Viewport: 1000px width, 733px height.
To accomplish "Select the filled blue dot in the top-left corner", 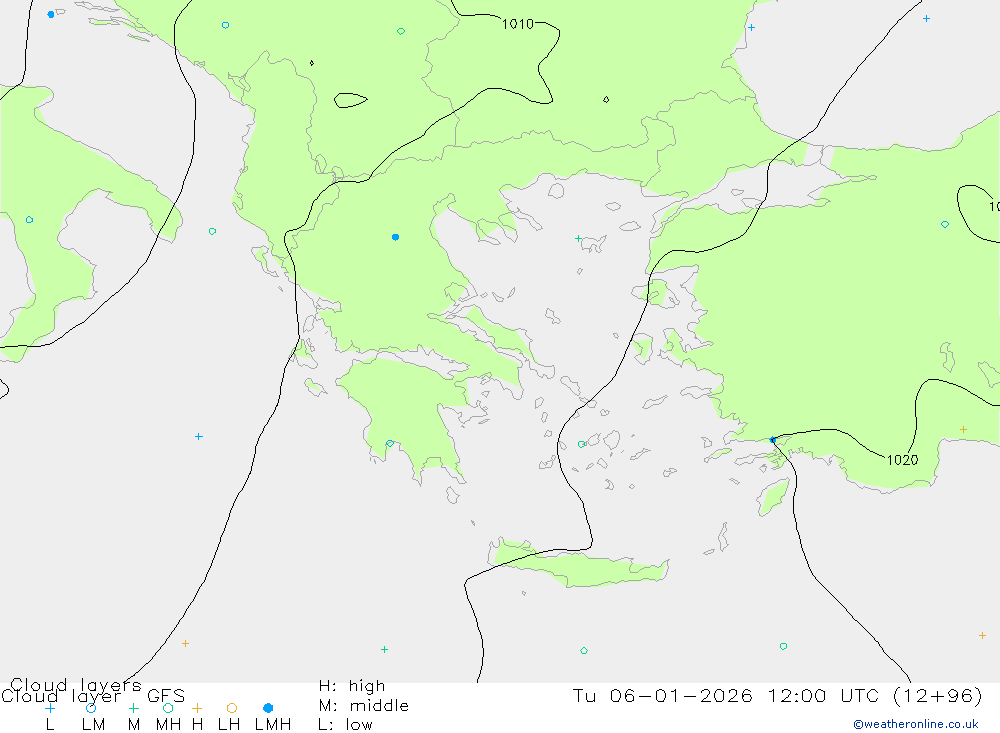I will 51,14.
